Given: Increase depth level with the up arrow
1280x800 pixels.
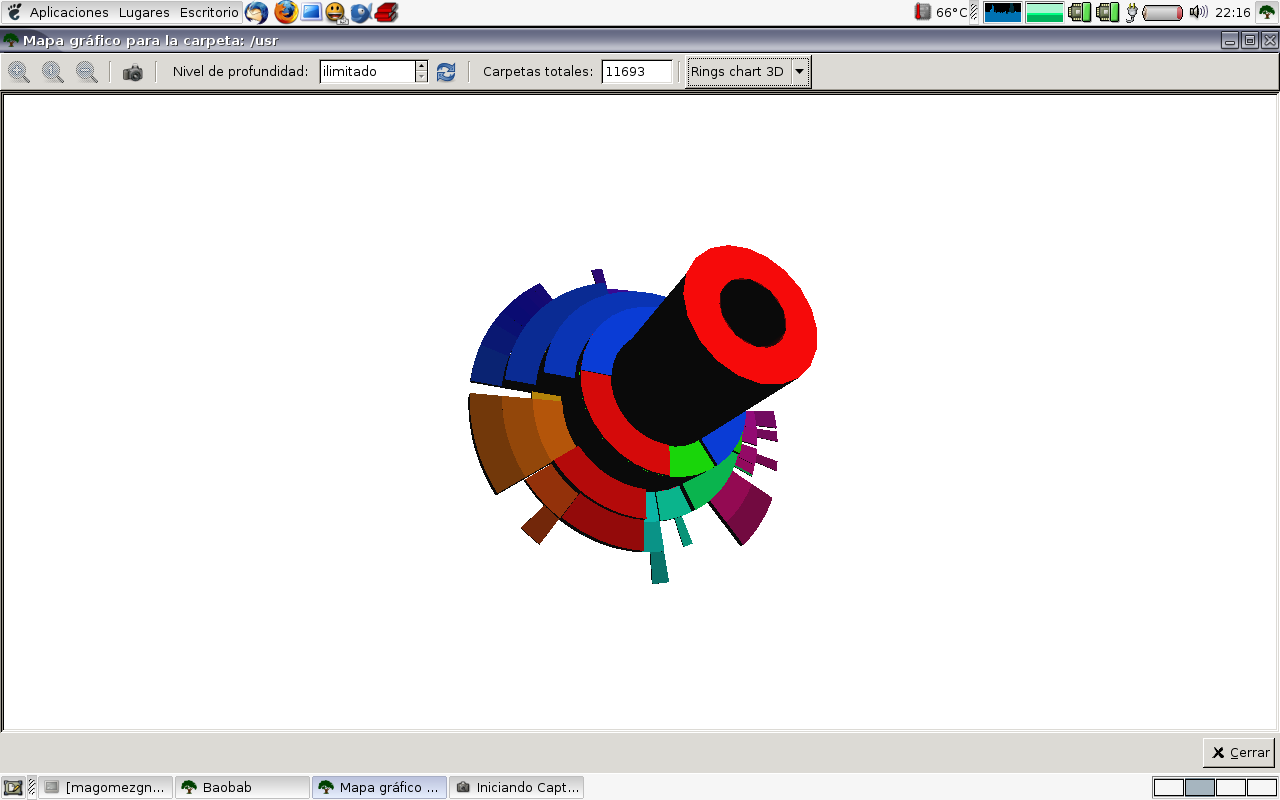Looking at the screenshot, I should click(x=421, y=66).
